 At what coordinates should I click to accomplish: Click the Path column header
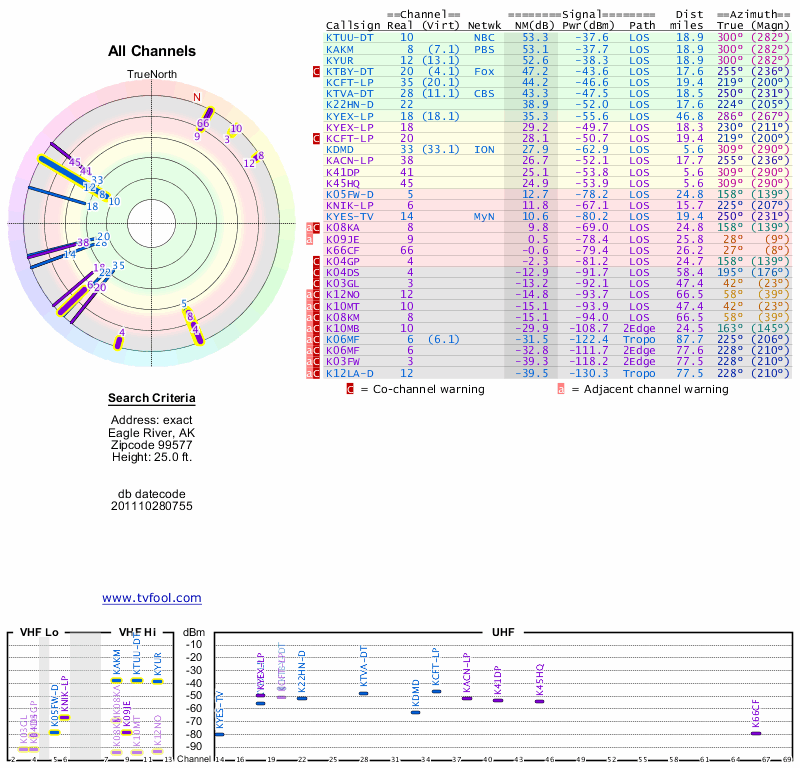coord(642,26)
